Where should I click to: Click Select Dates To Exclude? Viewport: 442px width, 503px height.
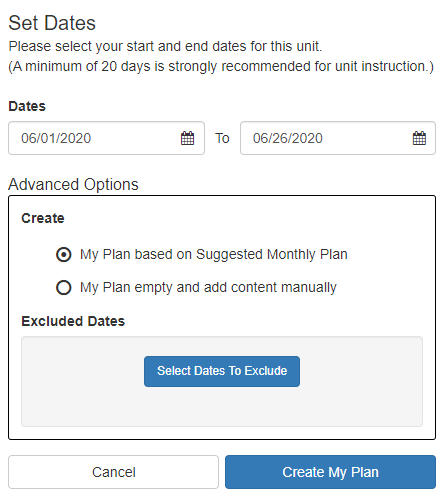[222, 371]
